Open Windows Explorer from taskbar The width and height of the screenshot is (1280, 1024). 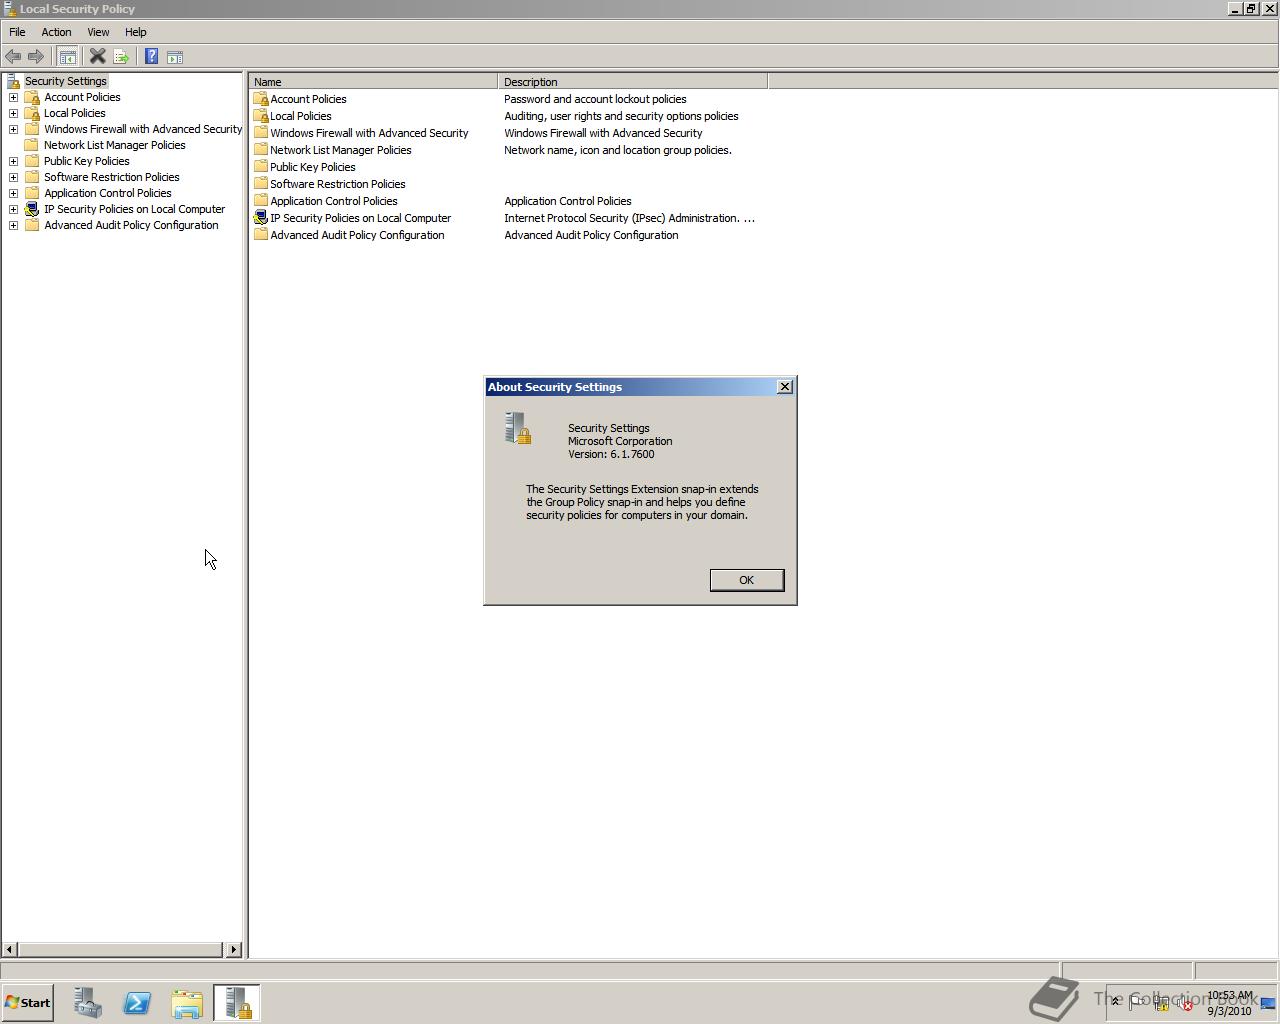tap(187, 1003)
